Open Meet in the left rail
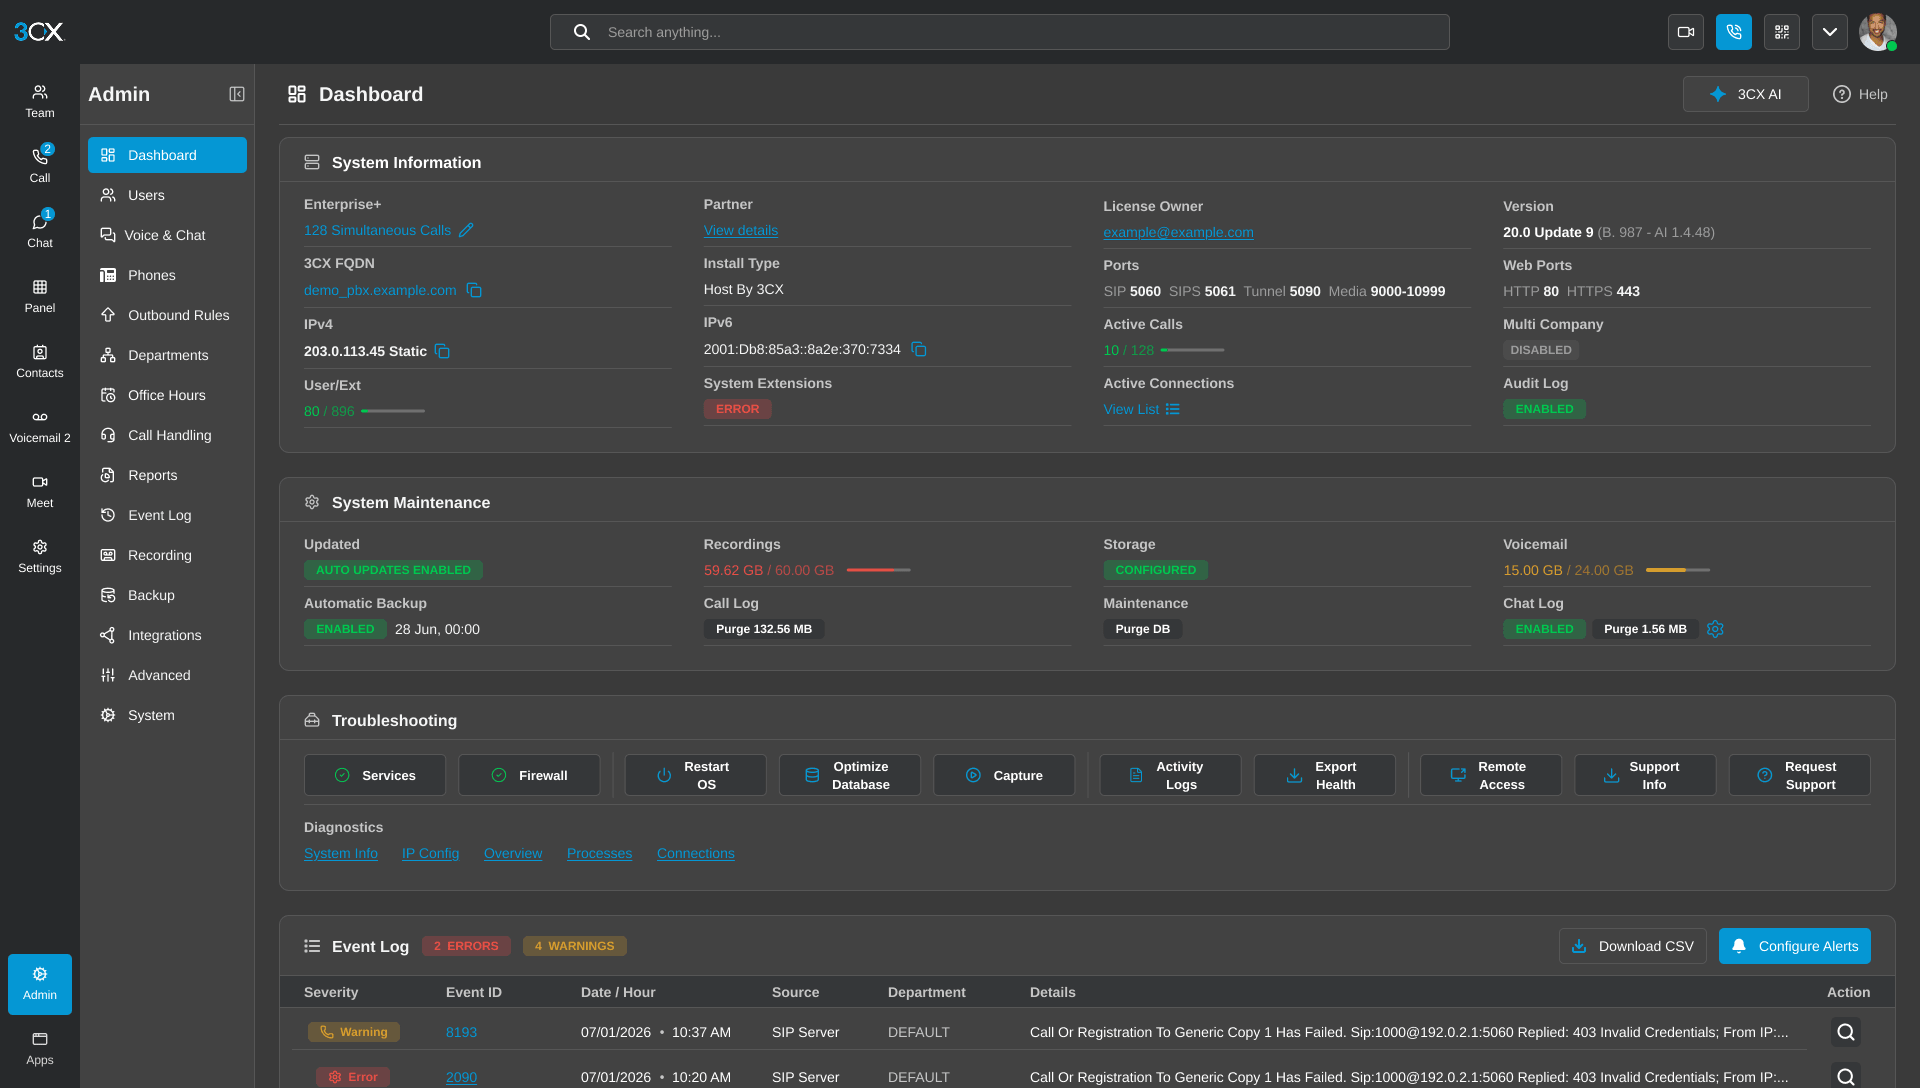The height and width of the screenshot is (1088, 1920). pos(40,491)
